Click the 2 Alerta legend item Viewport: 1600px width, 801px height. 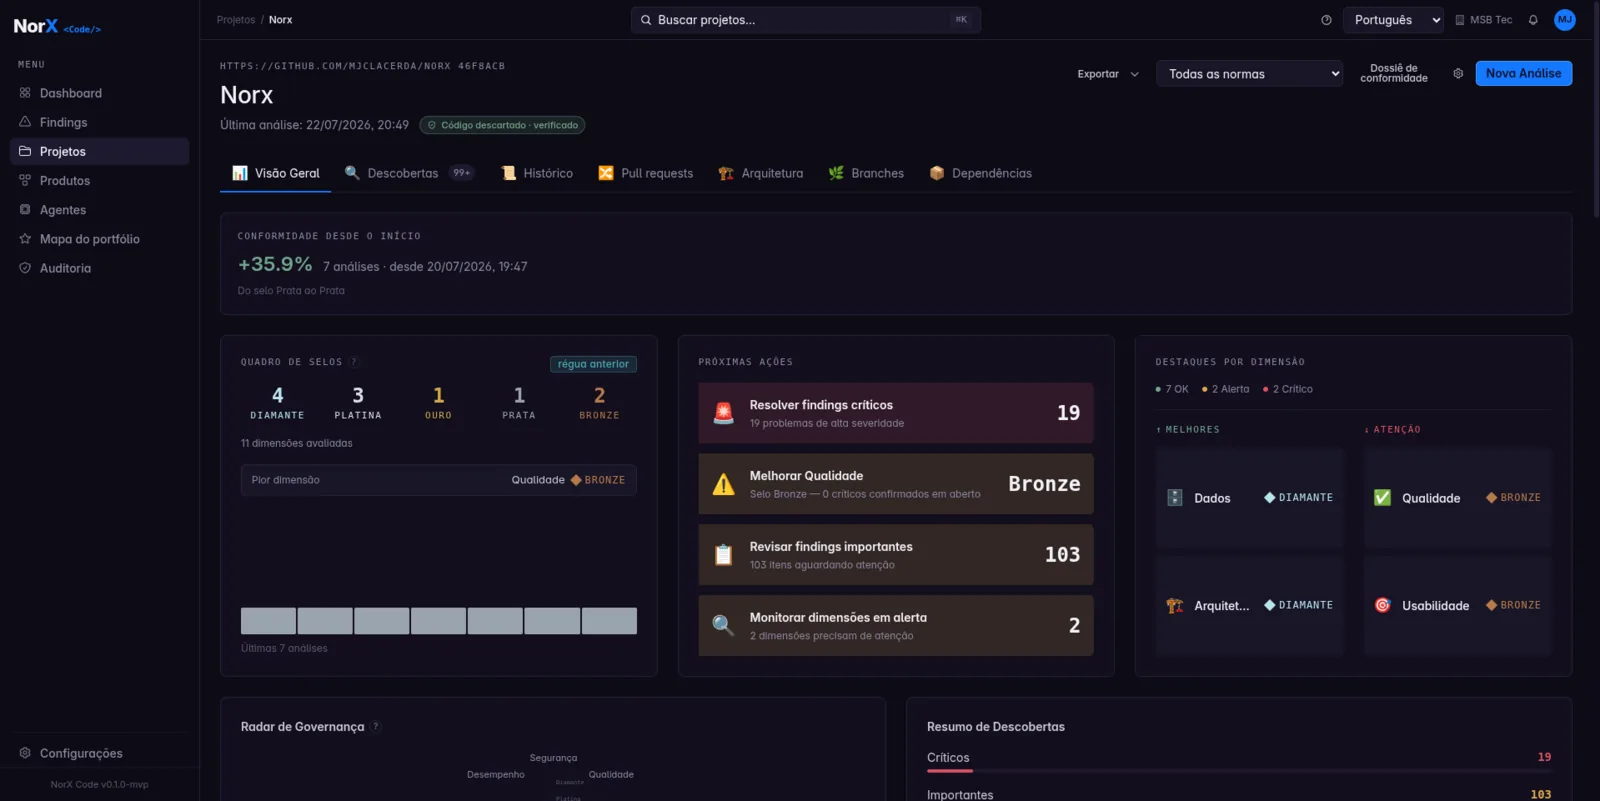click(1226, 389)
